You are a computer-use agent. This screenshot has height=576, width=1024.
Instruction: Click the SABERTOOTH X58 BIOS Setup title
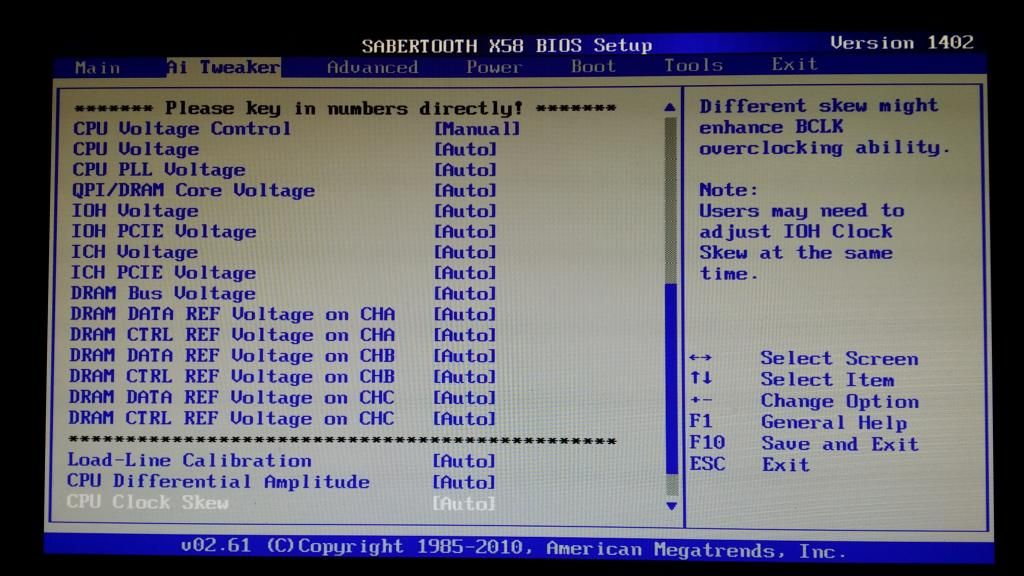[507, 46]
